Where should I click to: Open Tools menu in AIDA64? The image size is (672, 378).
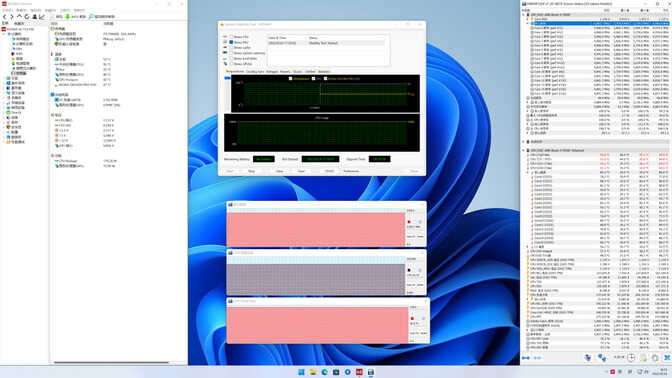tap(65, 10)
